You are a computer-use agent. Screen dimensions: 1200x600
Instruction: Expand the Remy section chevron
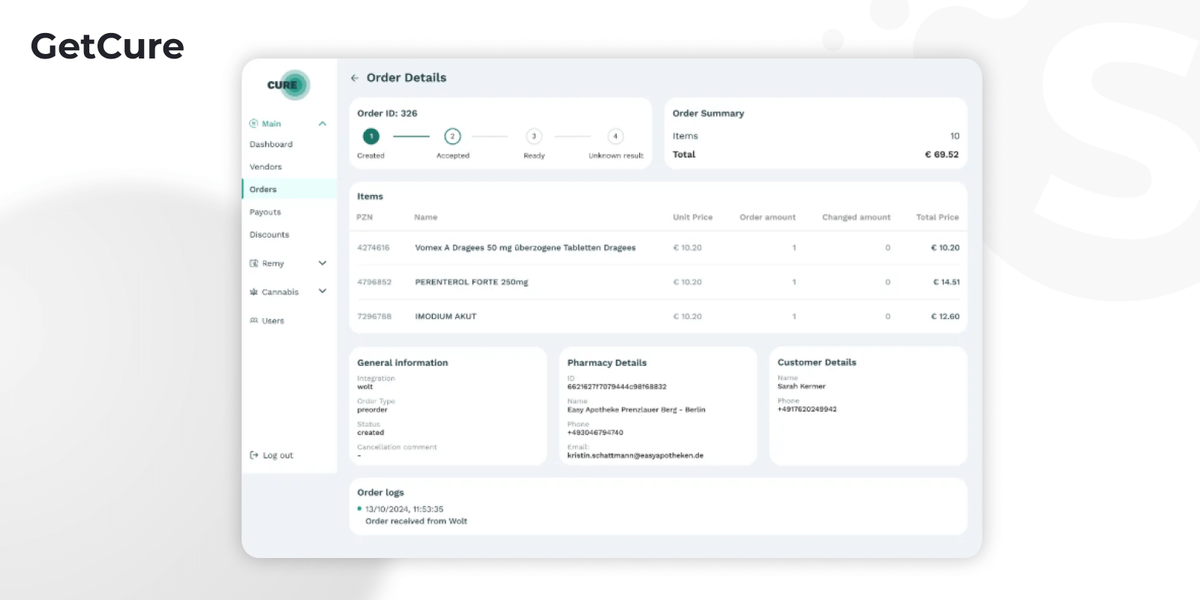point(322,264)
